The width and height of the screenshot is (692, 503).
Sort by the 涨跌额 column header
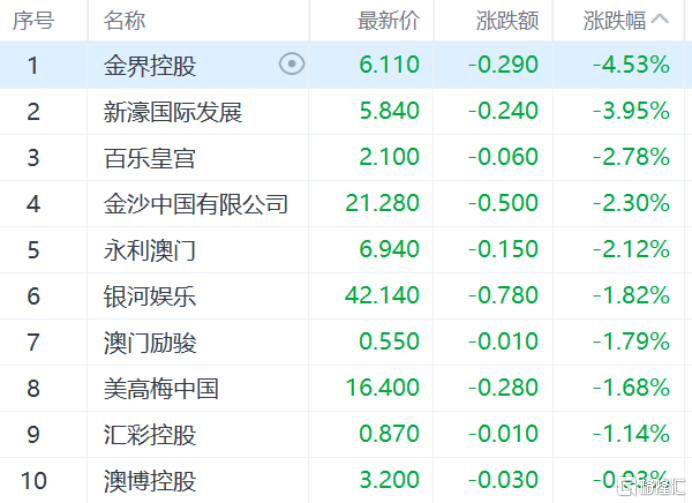coord(507,20)
